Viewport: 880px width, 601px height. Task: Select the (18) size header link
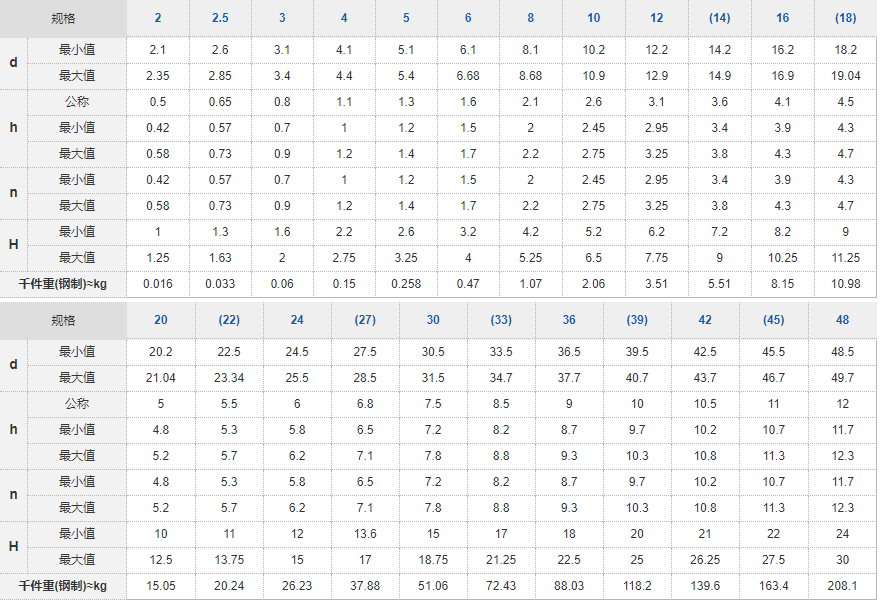(x=845, y=18)
